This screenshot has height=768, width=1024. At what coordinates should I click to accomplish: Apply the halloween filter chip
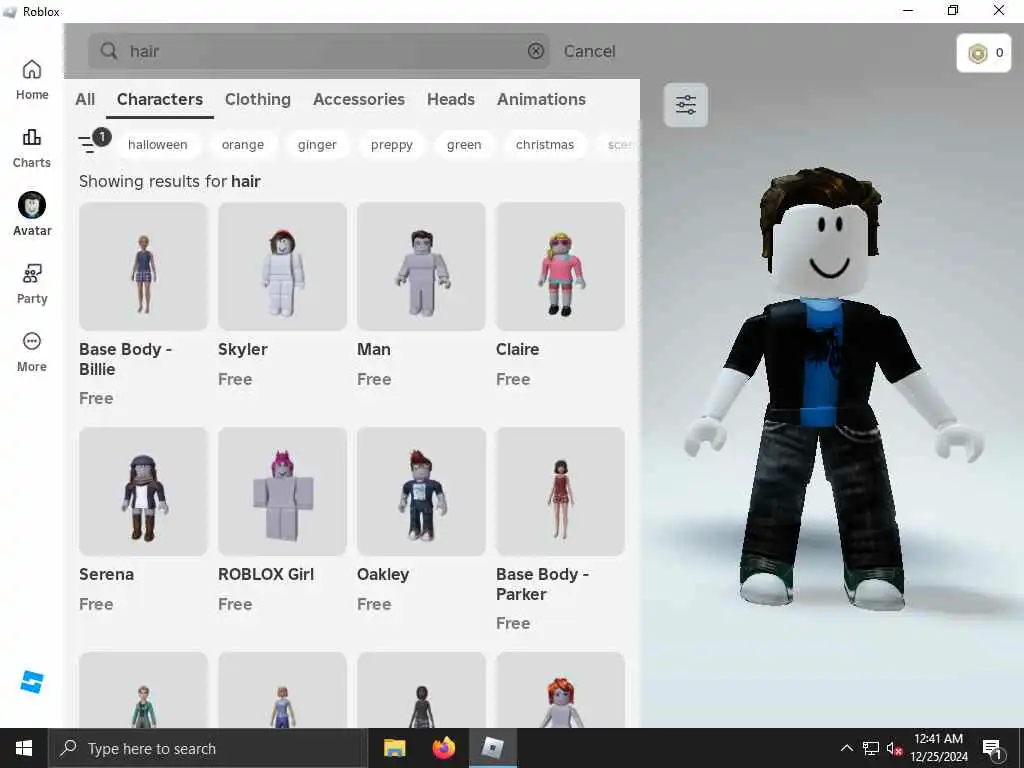pyautogui.click(x=157, y=144)
